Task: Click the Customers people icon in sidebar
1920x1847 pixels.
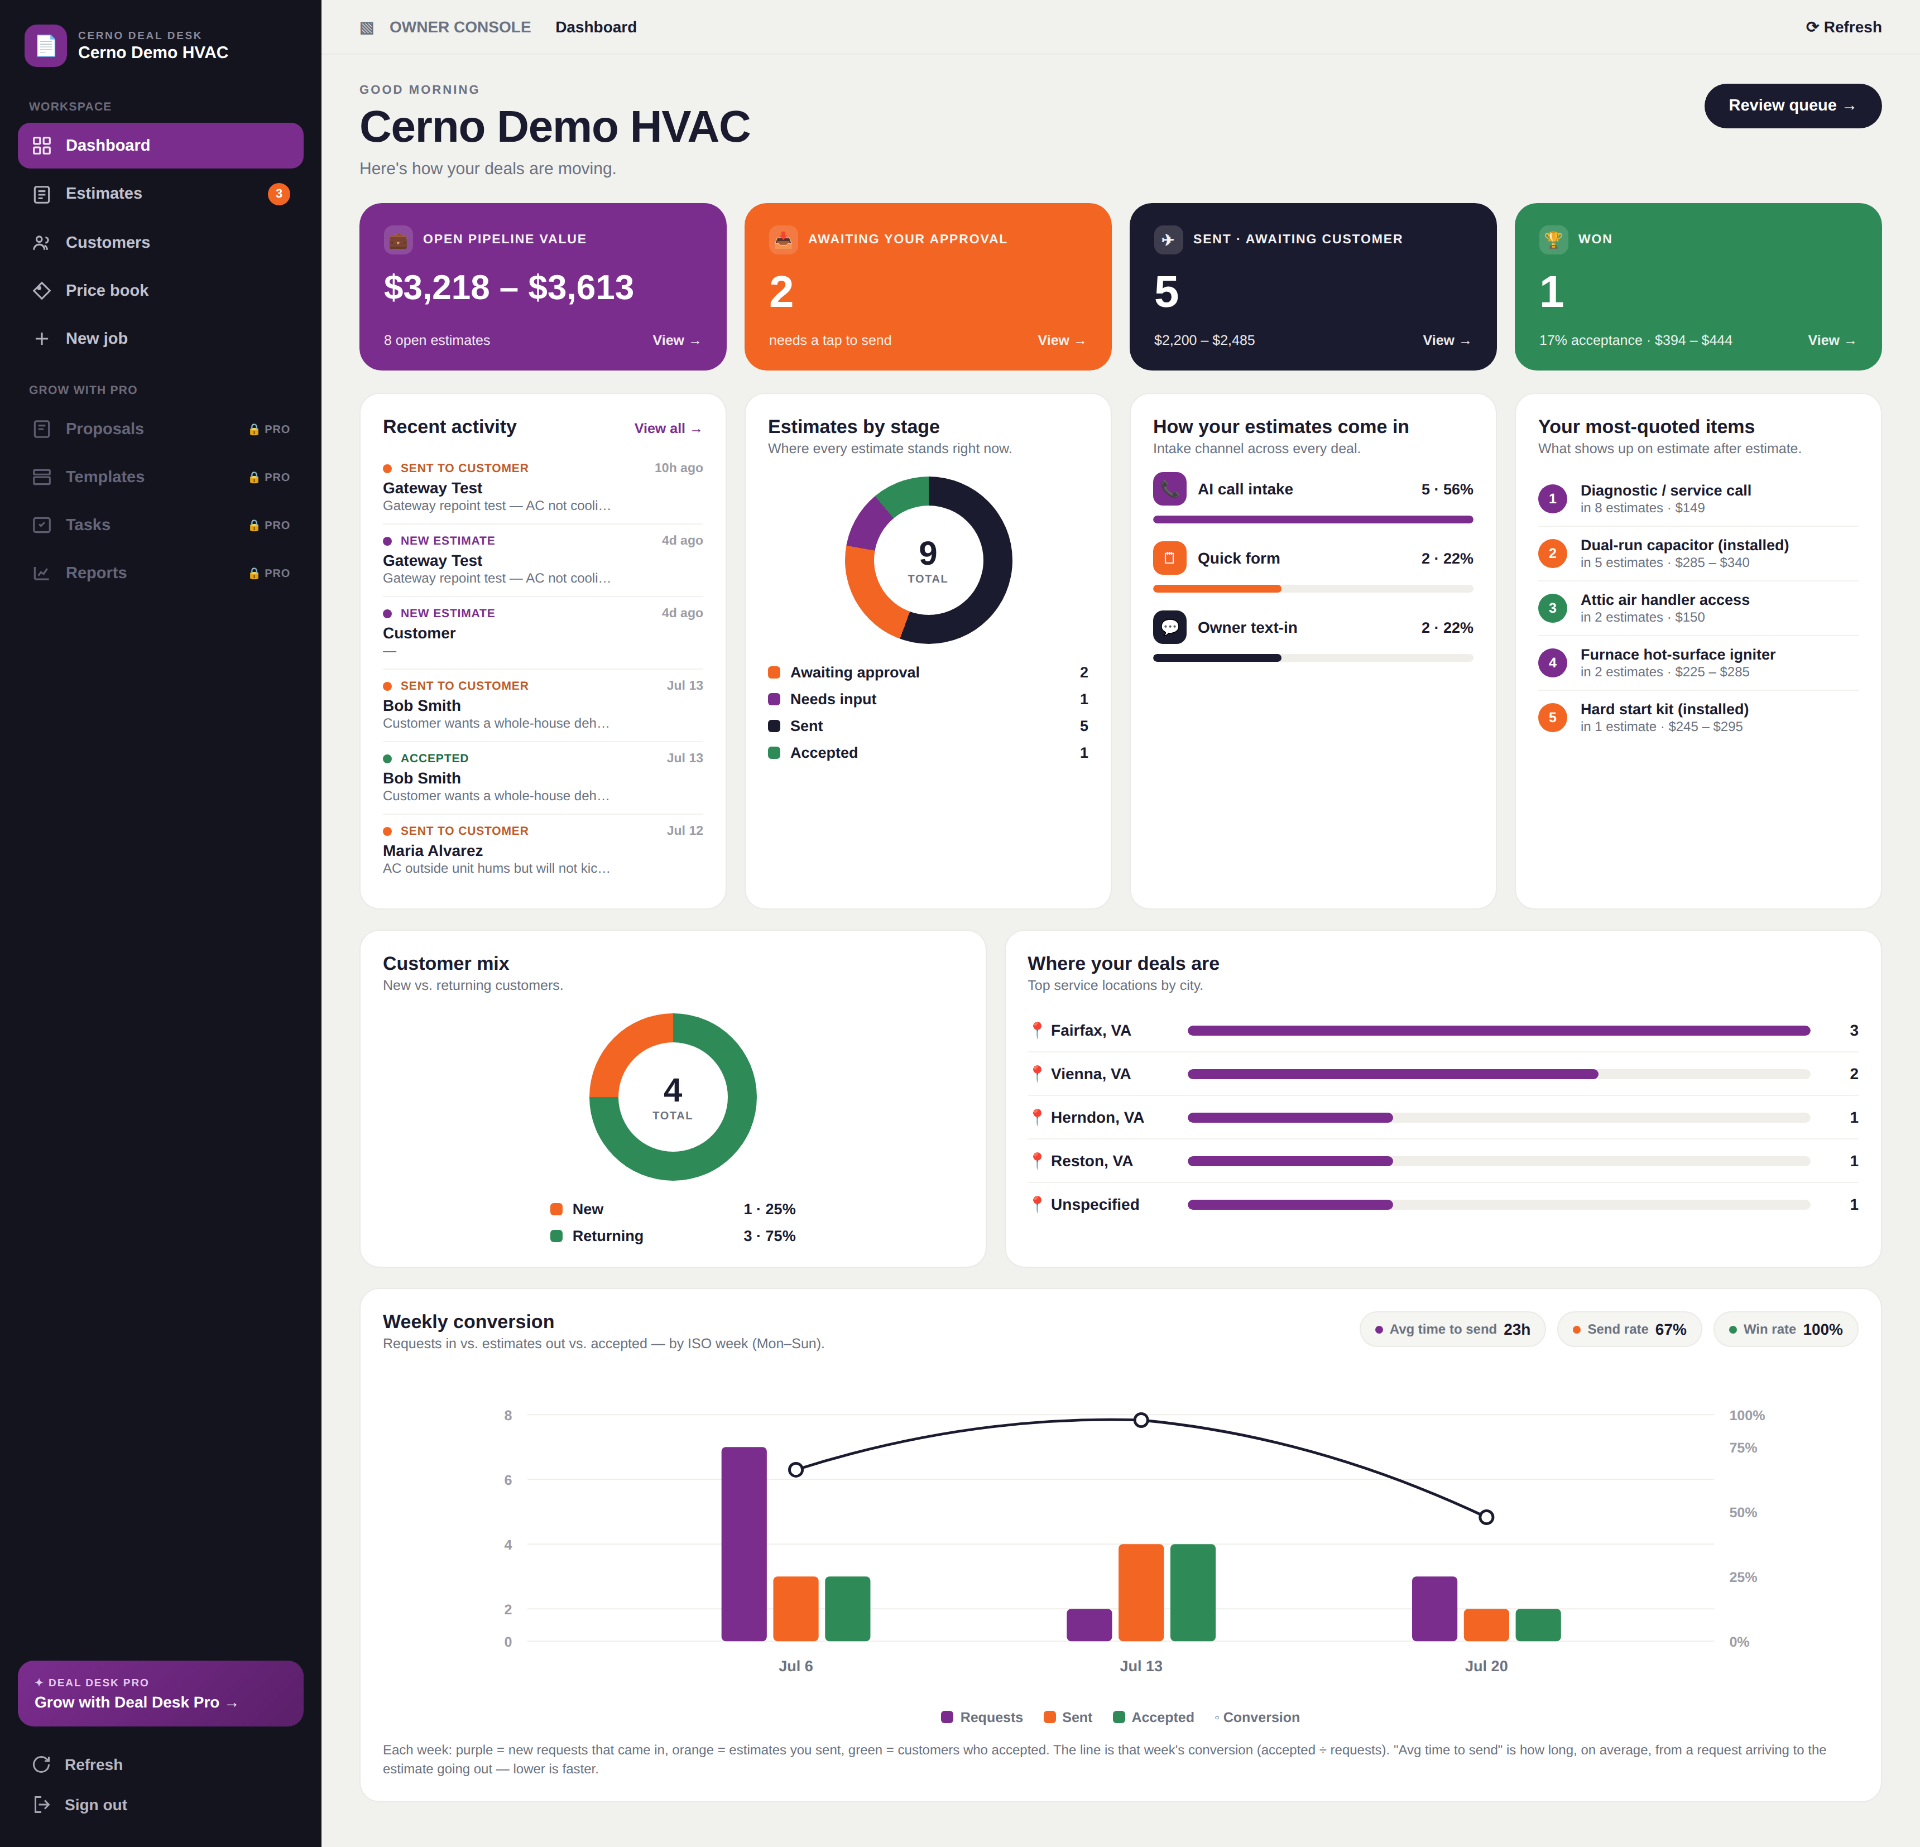Action: [42, 242]
